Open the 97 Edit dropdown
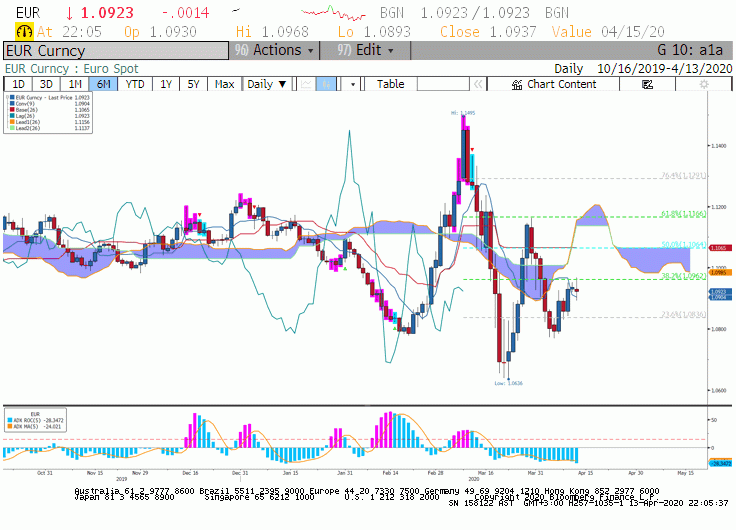The height and width of the screenshot is (530, 736). click(x=365, y=50)
